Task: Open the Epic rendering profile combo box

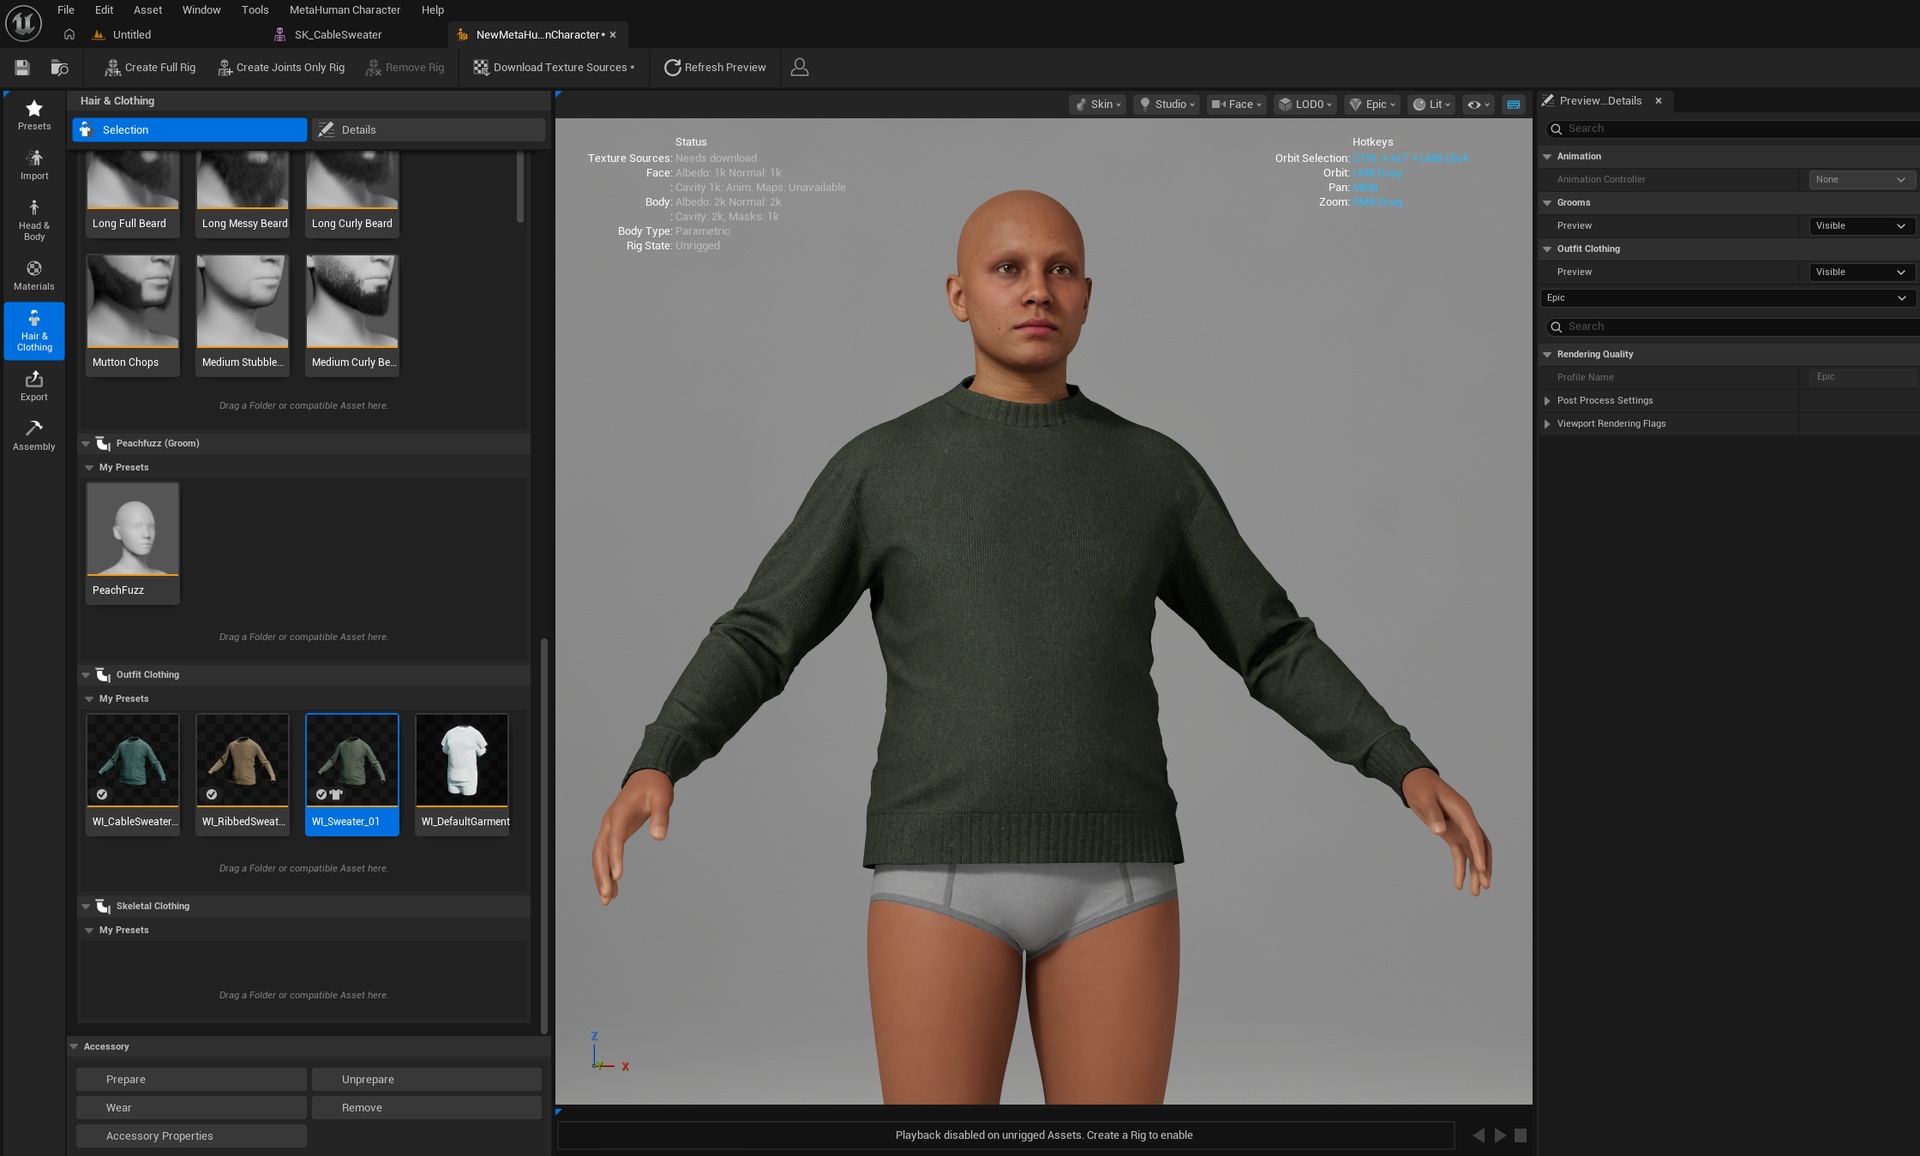Action: point(1727,297)
